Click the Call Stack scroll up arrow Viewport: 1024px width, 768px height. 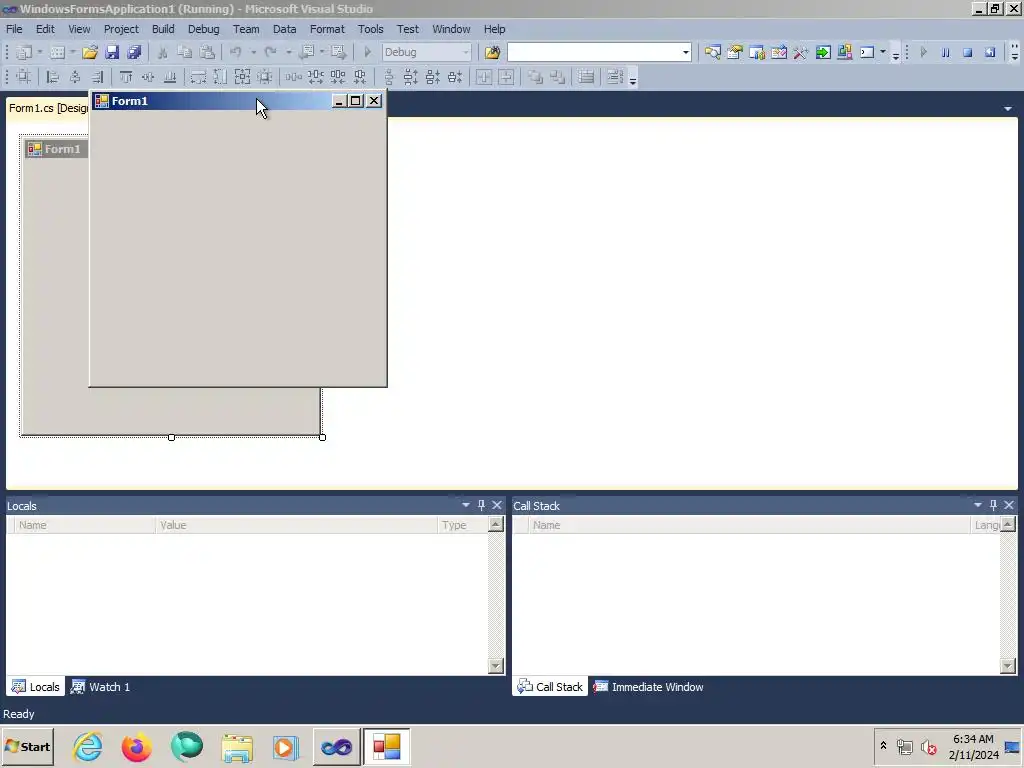[x=1008, y=524]
